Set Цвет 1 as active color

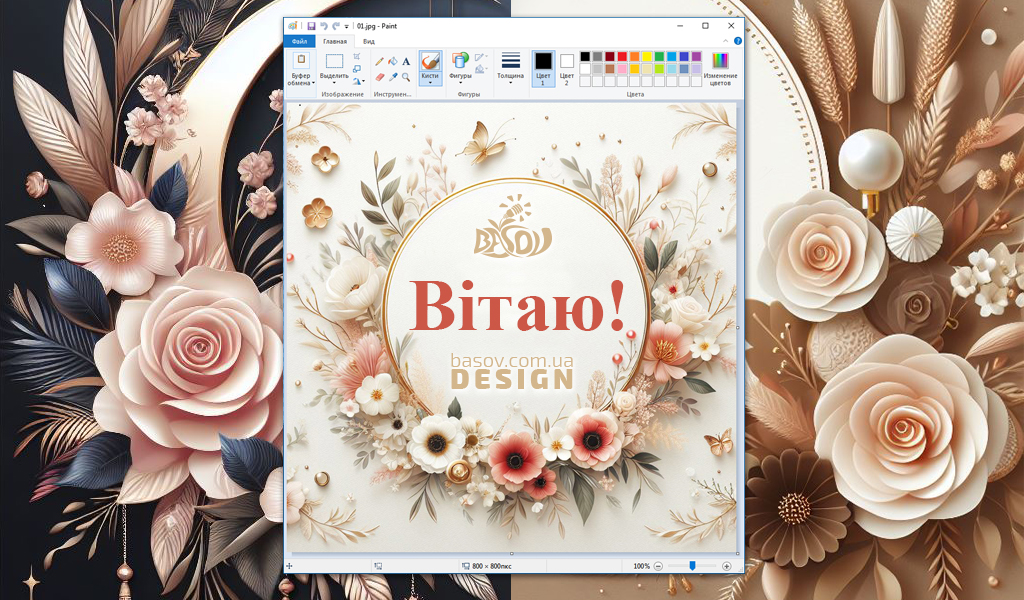coord(543,67)
